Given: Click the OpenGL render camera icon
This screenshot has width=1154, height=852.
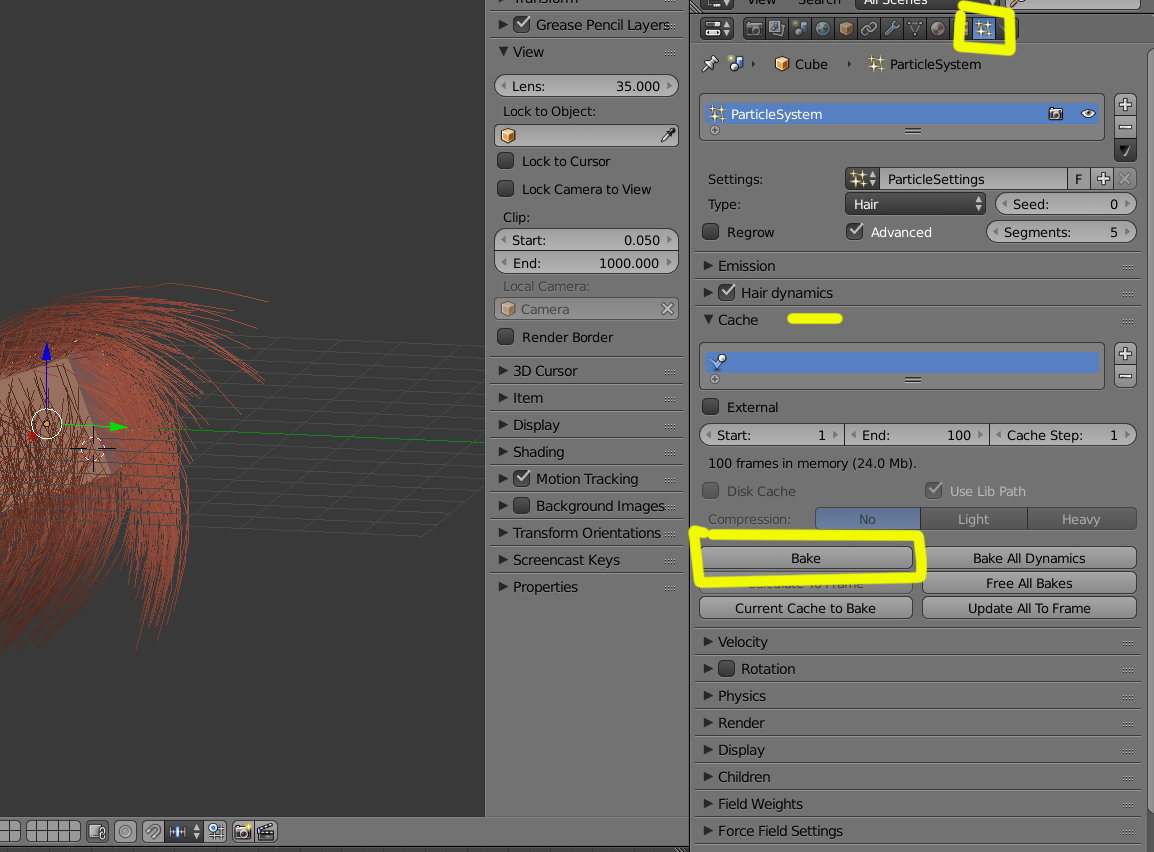Looking at the screenshot, I should (242, 831).
